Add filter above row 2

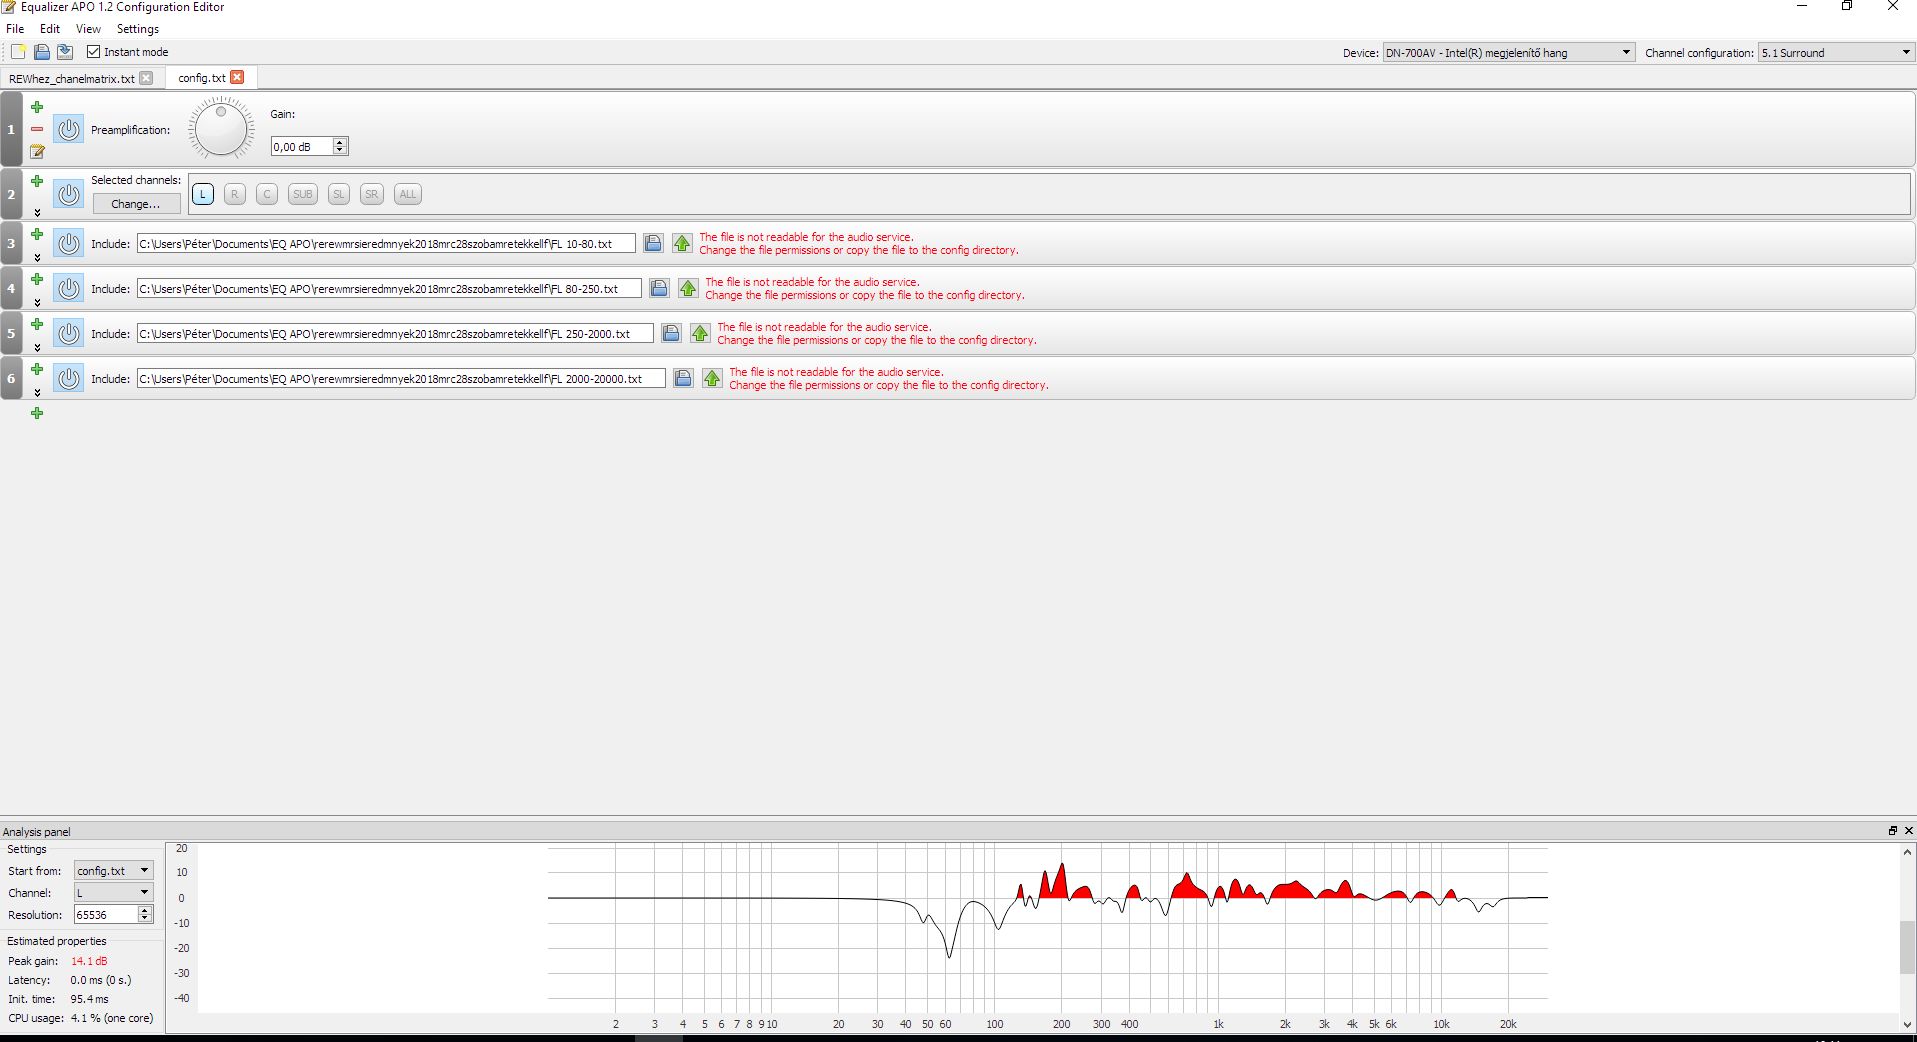(x=37, y=181)
